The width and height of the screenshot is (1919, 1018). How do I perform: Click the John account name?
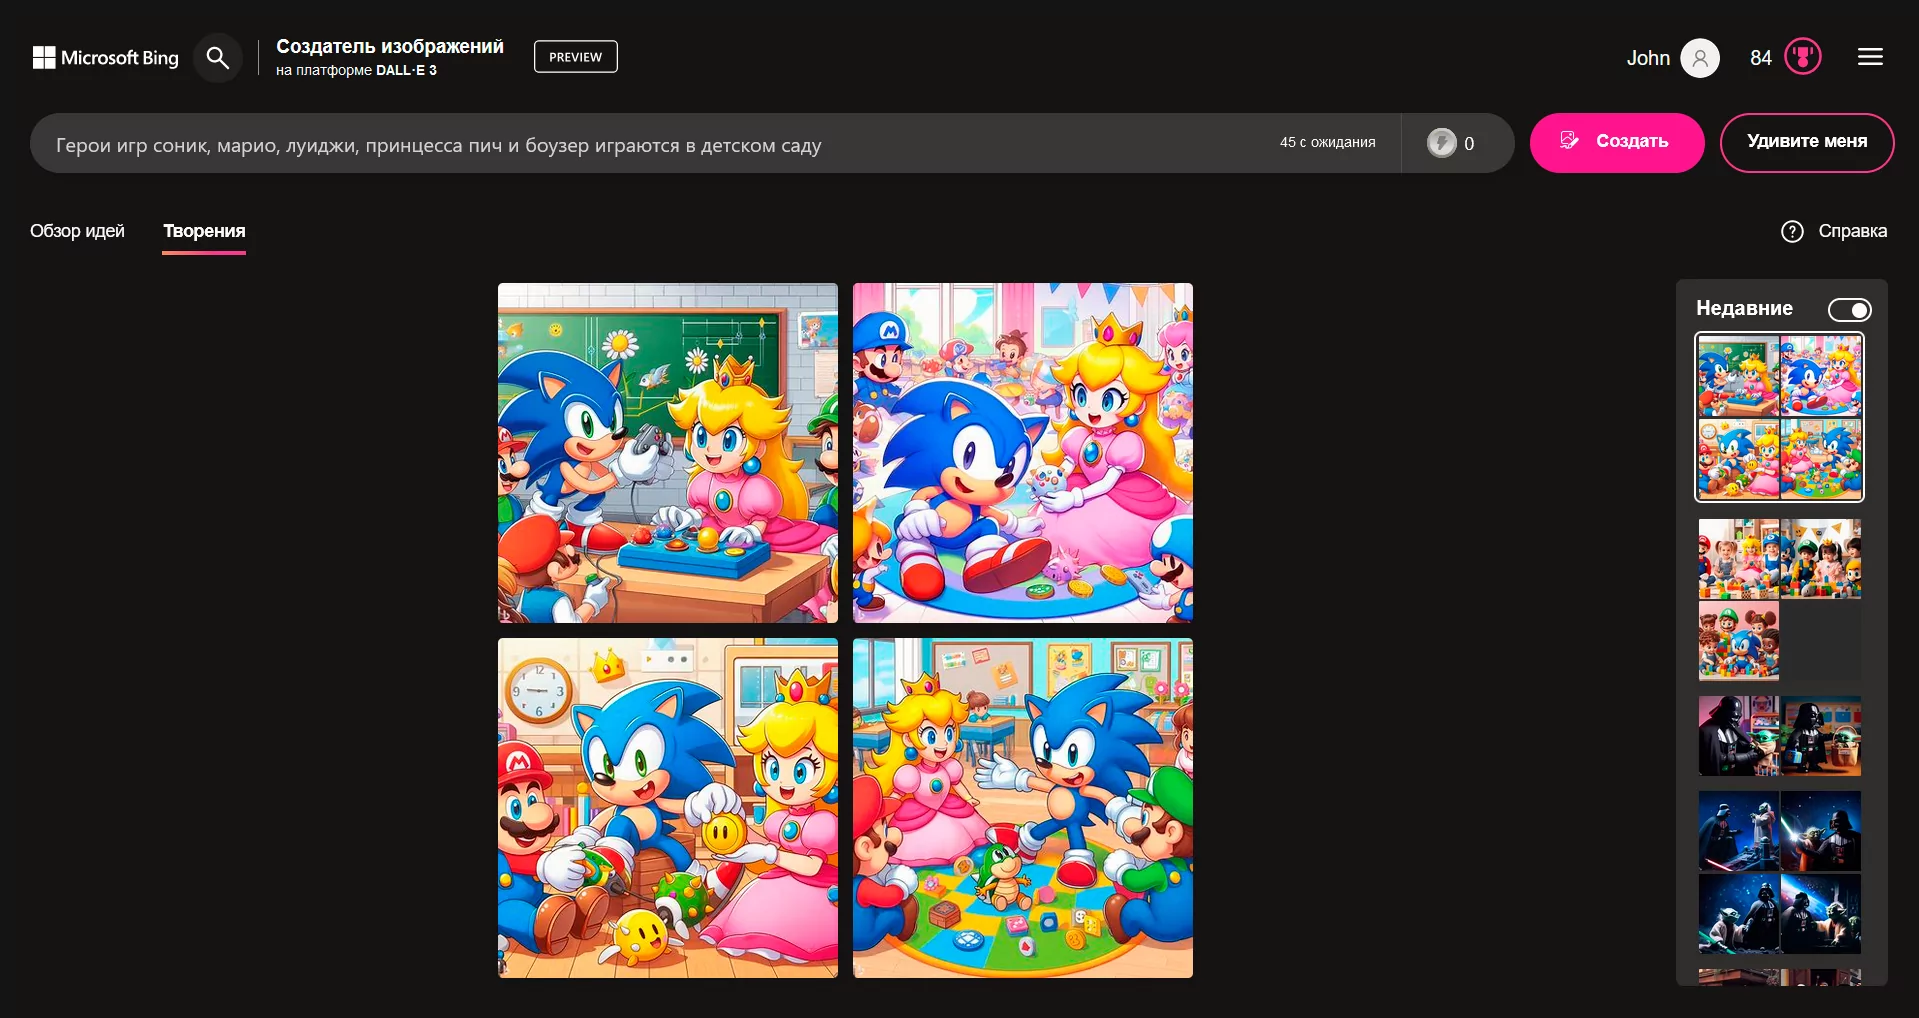pyautogui.click(x=1648, y=58)
